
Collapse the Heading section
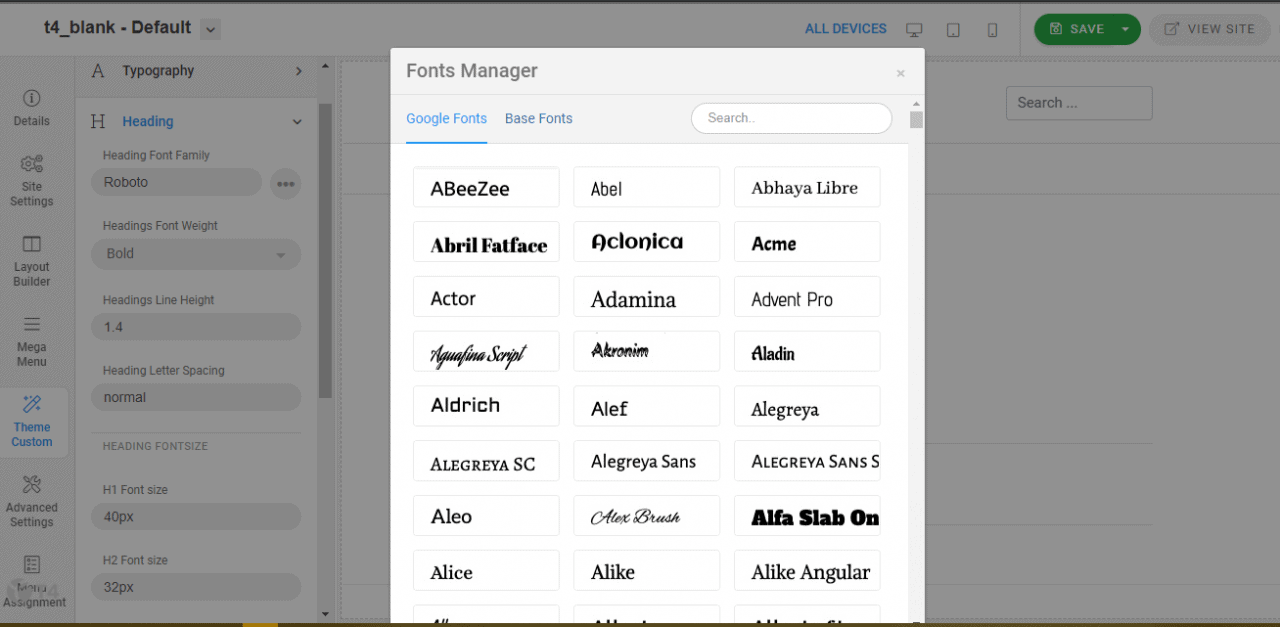pyautogui.click(x=297, y=121)
